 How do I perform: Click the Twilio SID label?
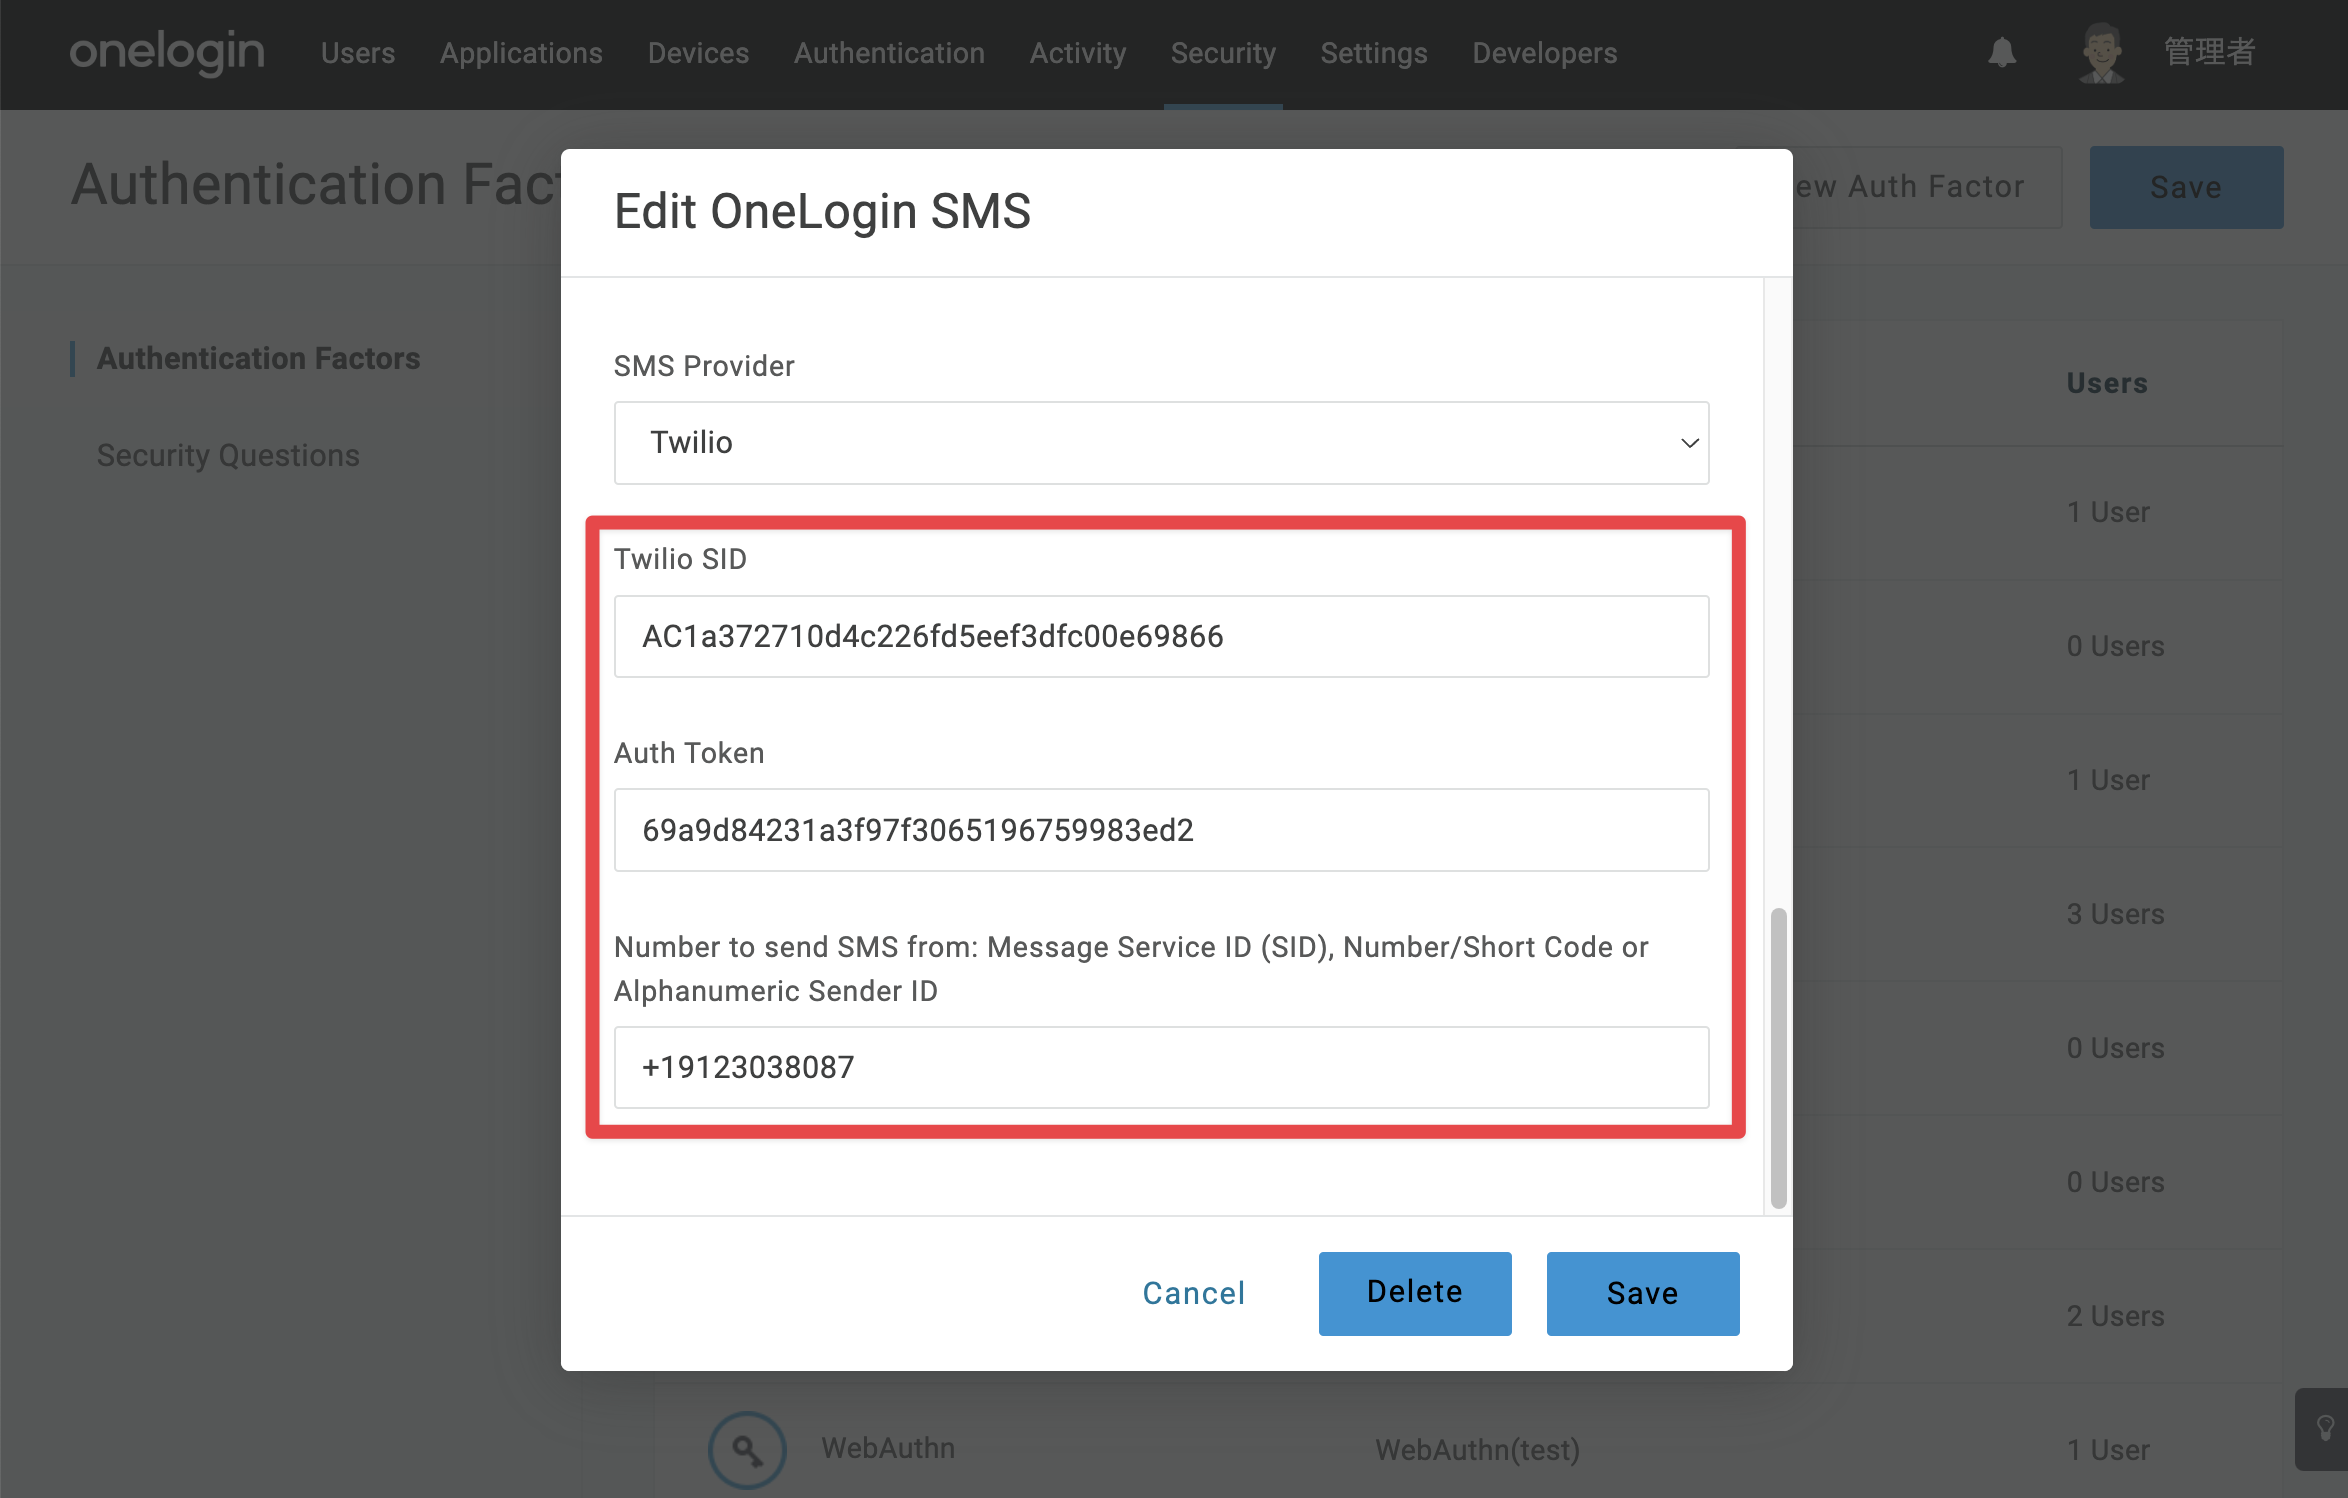[x=680, y=559]
